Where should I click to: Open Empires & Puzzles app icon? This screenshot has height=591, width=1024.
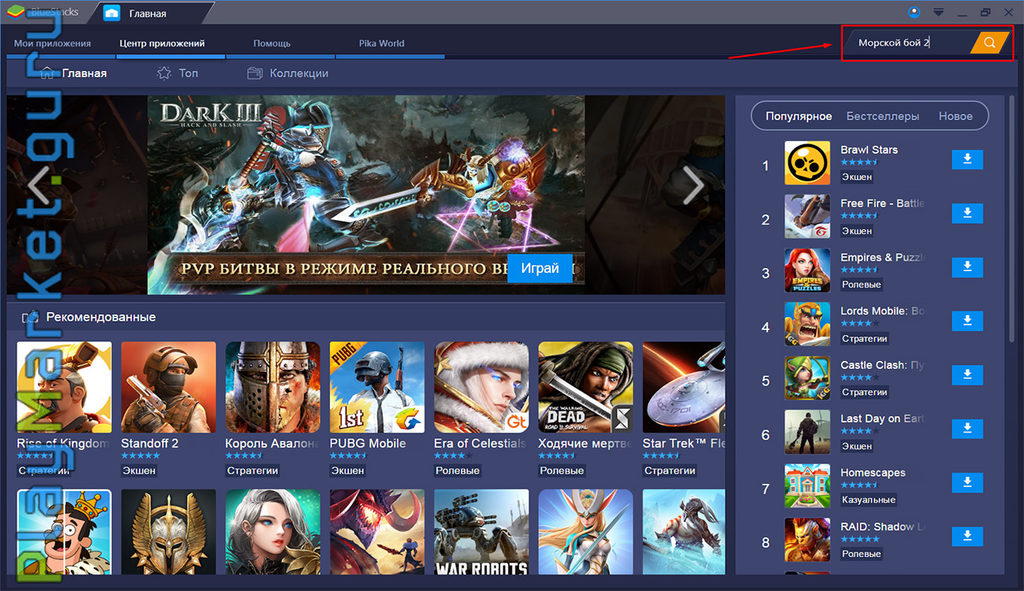807,270
